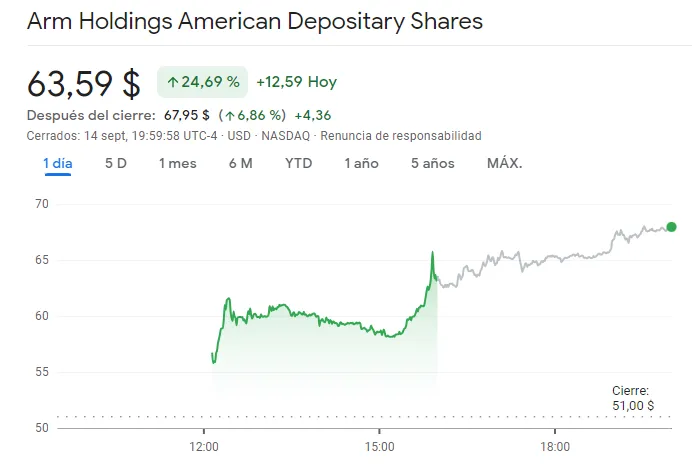This screenshot has height=466, width=692.
Task: Click the green intraday peak on the chart
Action: (x=432, y=254)
